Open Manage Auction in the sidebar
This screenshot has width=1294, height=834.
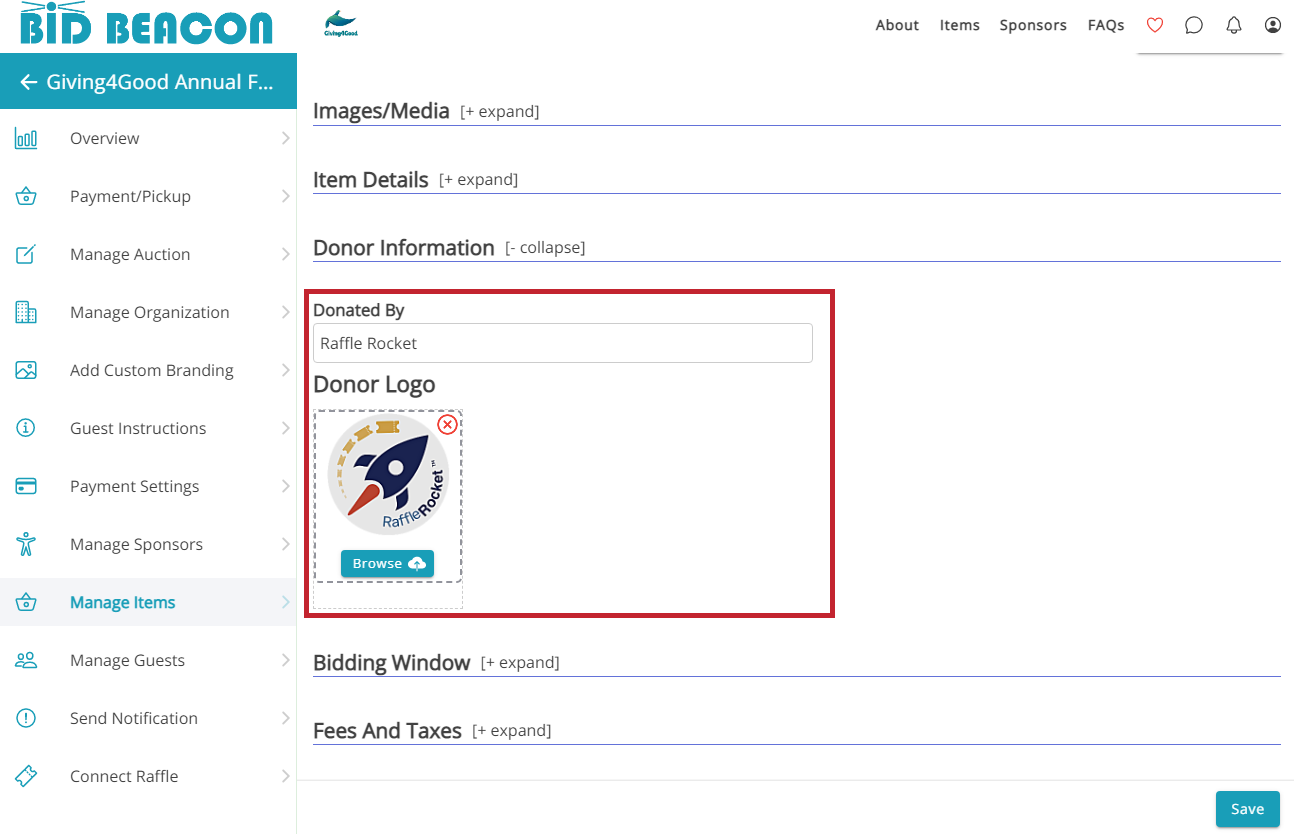[x=148, y=255]
